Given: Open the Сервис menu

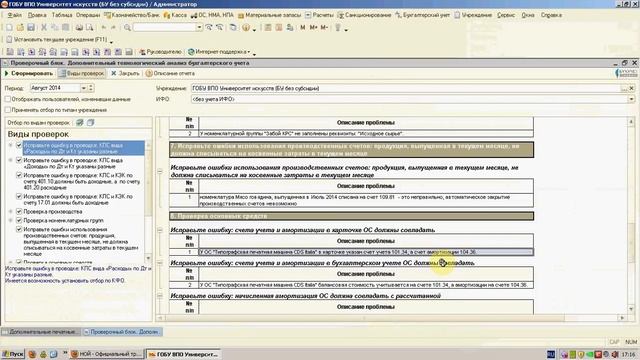Looking at the screenshot, I should (506, 15).
